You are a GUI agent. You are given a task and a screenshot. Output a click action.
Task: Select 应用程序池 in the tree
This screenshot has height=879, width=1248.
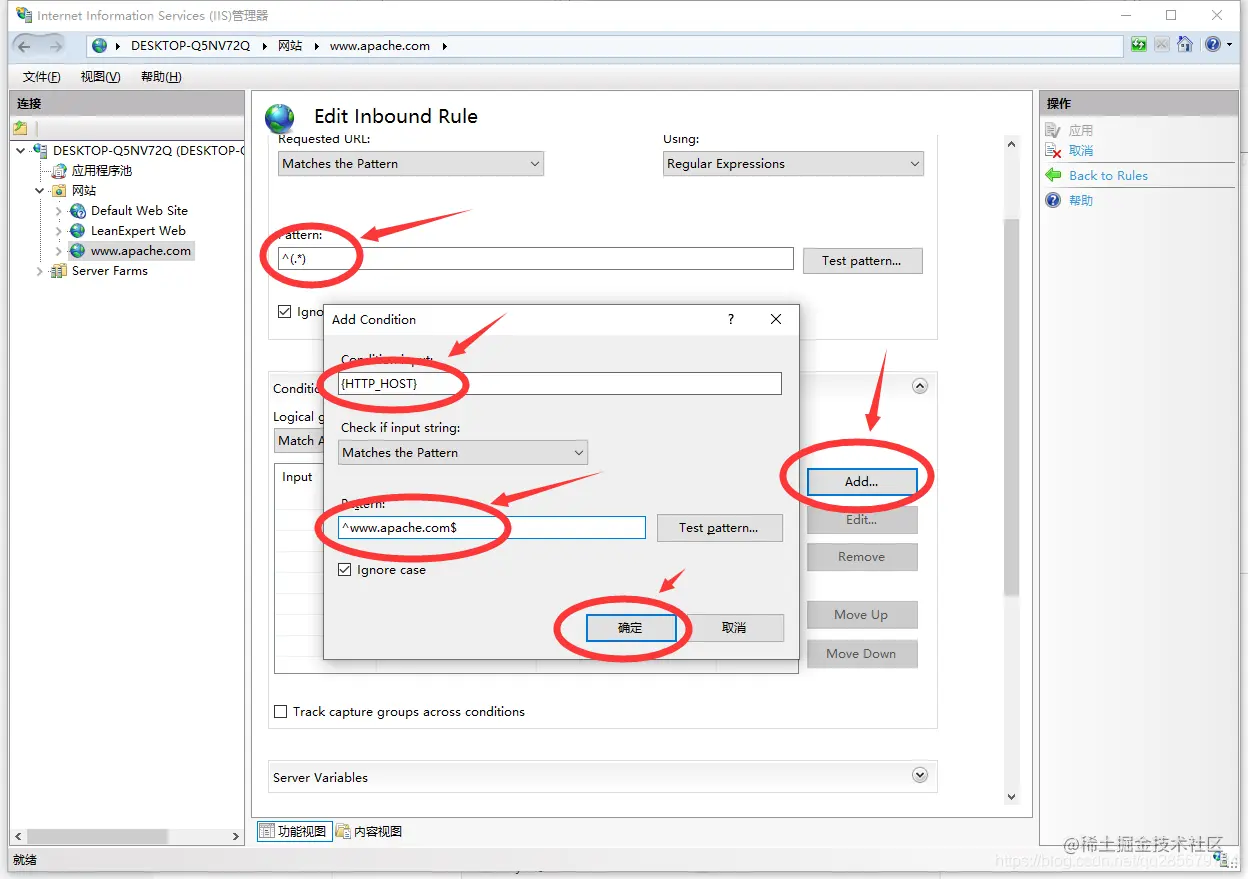coord(102,170)
